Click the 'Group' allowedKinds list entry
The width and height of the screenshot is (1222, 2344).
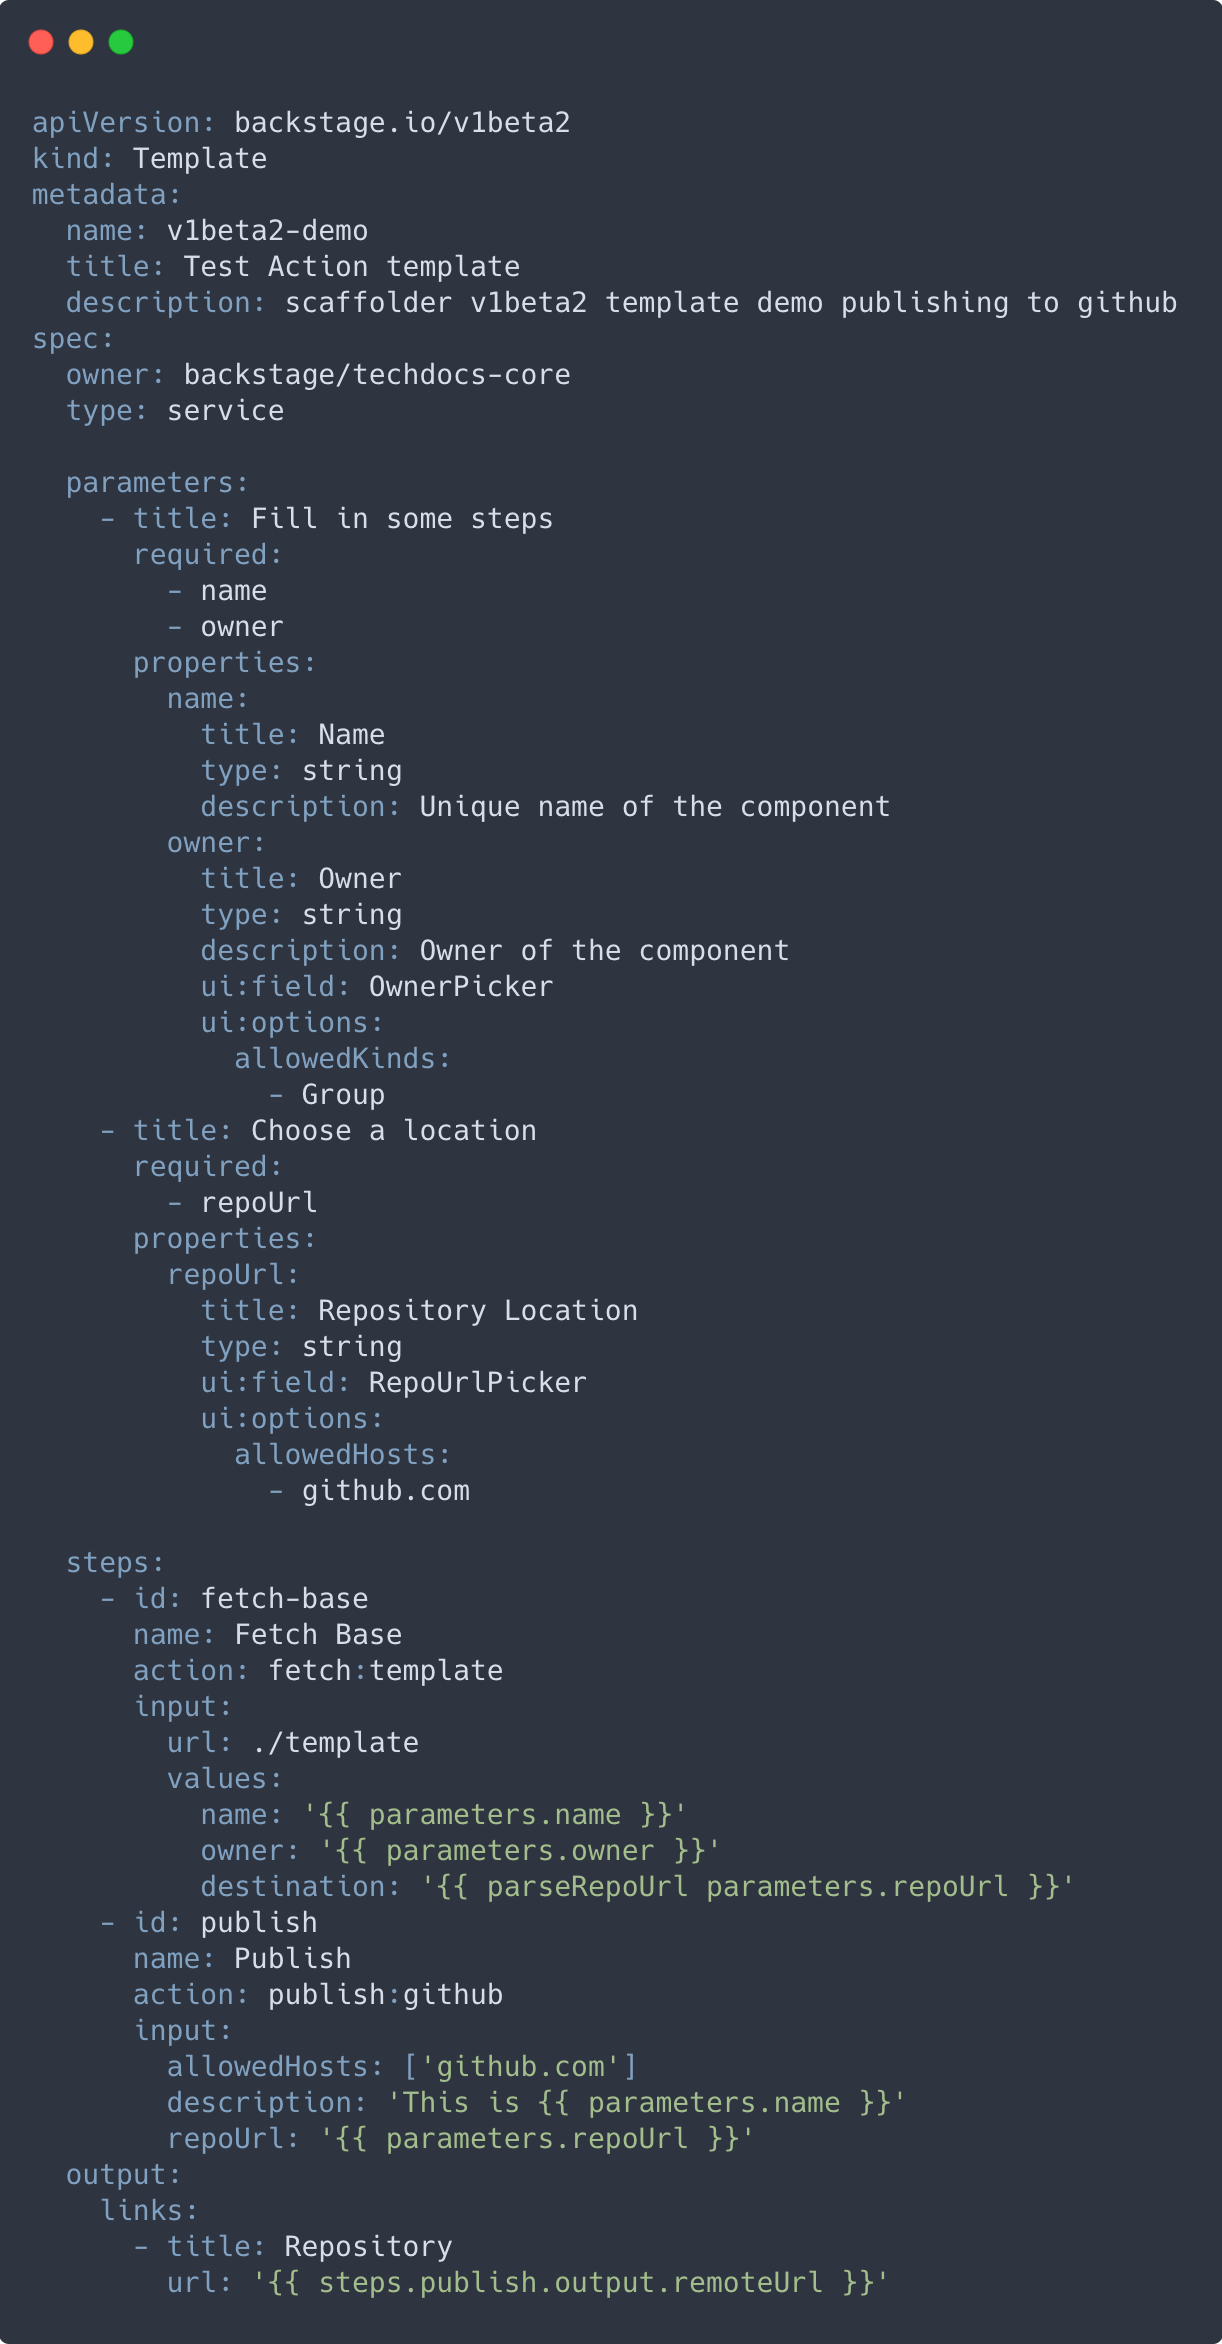click(343, 1095)
